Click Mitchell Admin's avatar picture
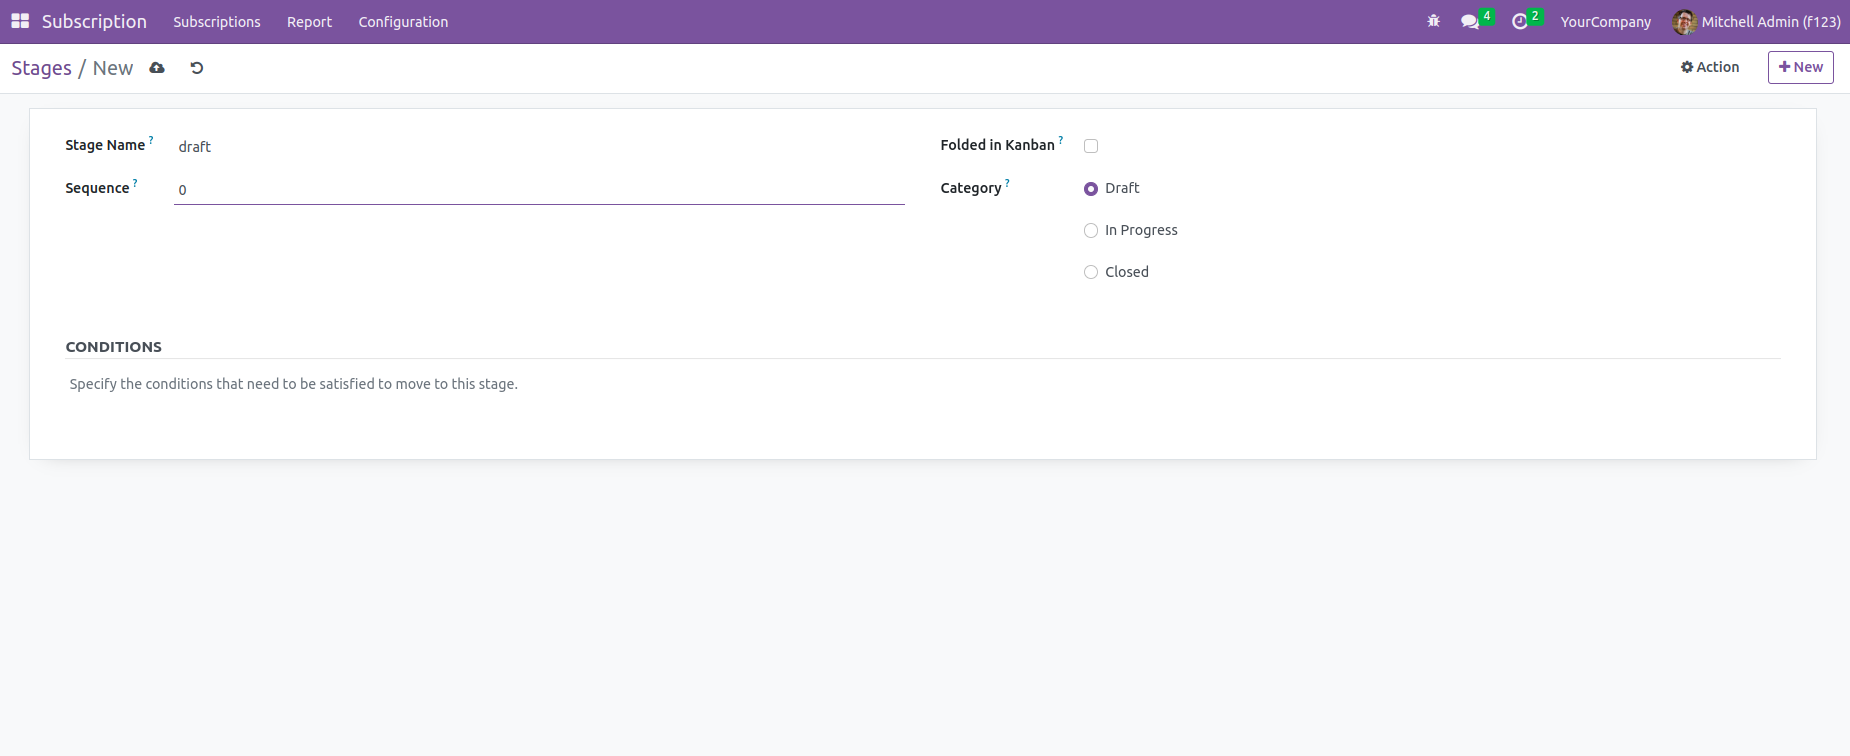Image resolution: width=1850 pixels, height=756 pixels. click(1684, 22)
